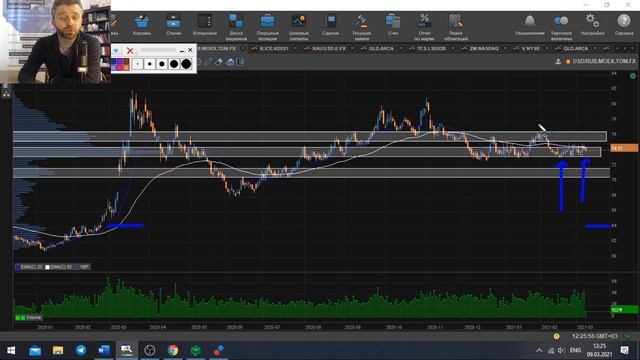Select the fourth brush size dot
Screen dimensions: 640x360
[x=174, y=64]
